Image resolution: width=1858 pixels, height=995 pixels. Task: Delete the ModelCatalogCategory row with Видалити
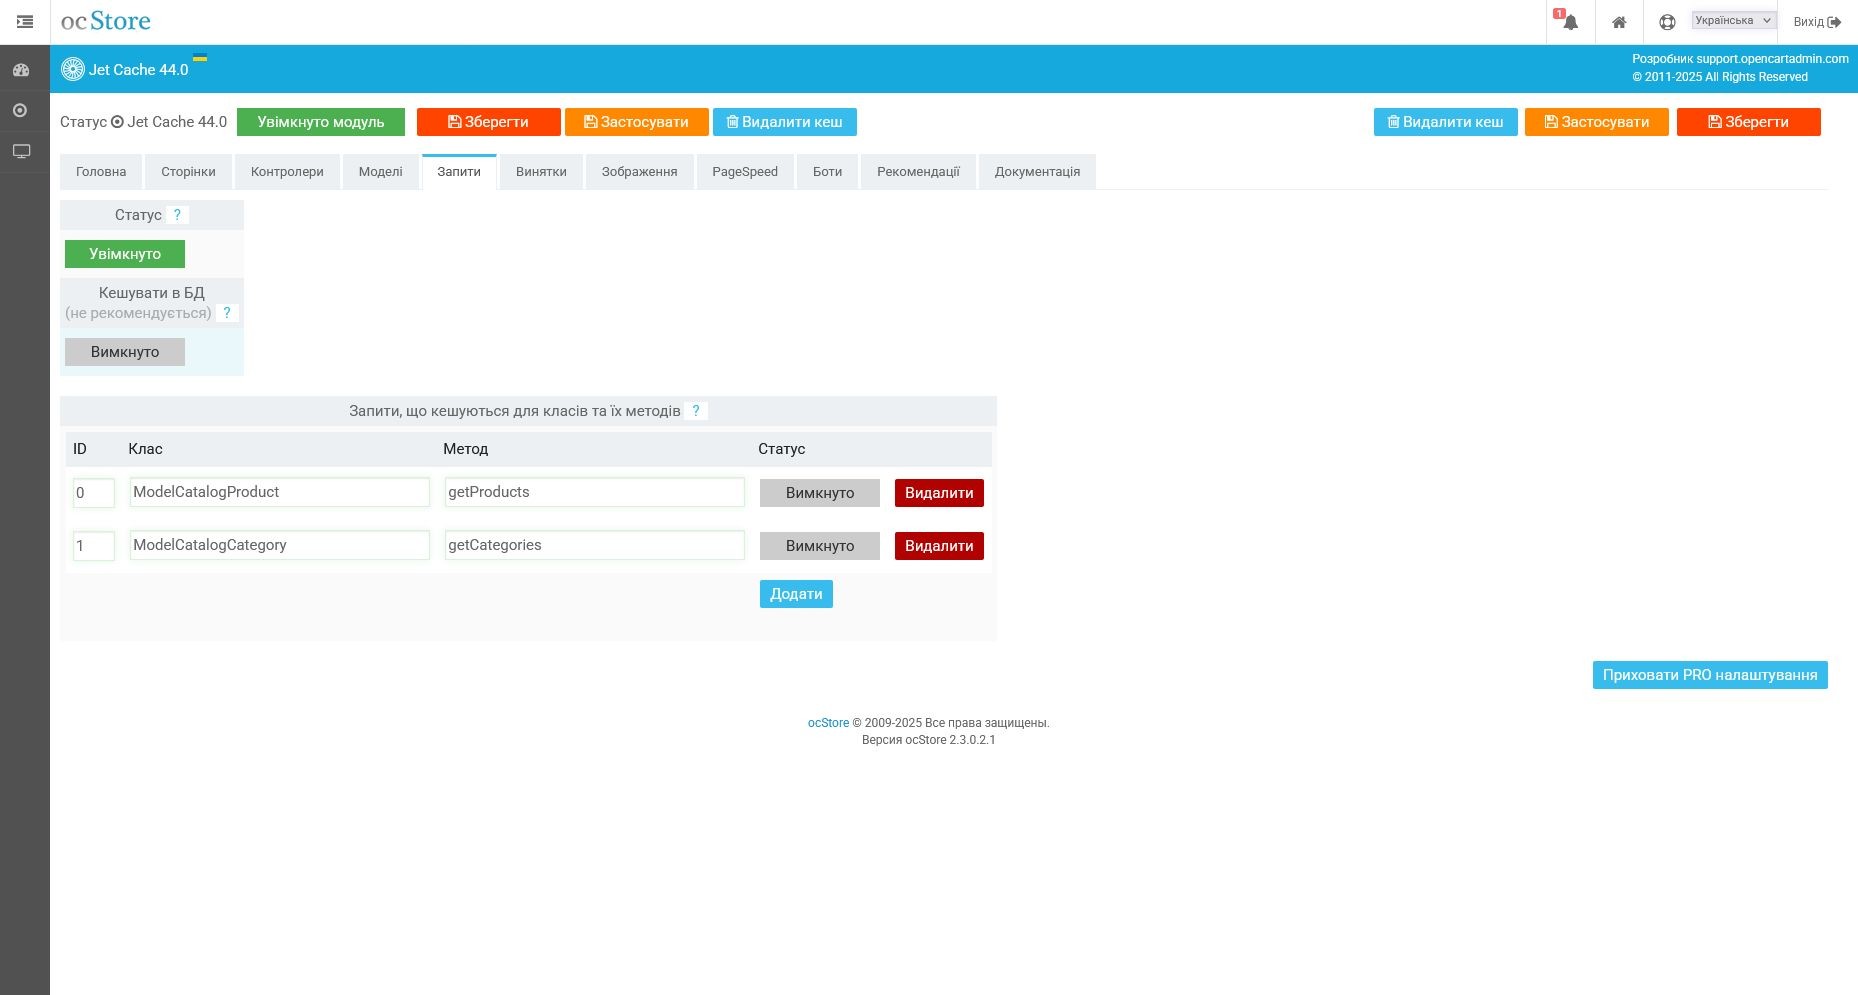tap(938, 546)
